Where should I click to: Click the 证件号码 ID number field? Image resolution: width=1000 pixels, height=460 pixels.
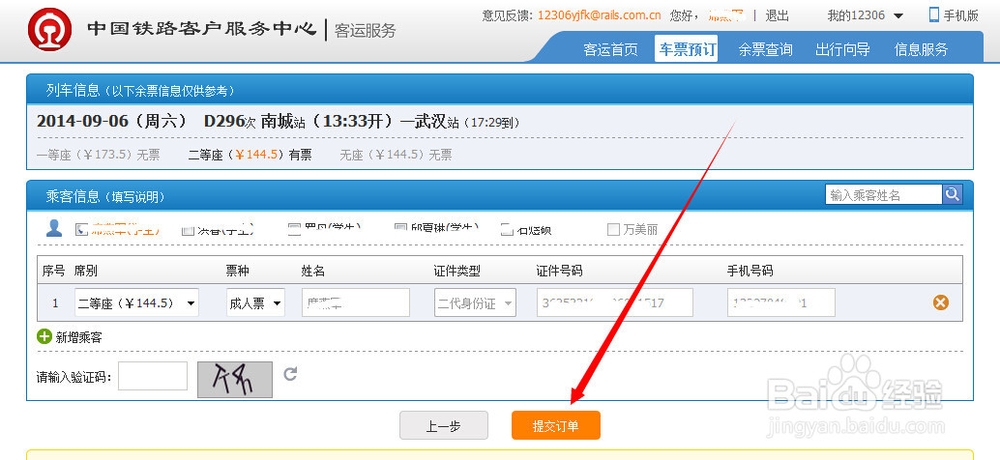[615, 303]
